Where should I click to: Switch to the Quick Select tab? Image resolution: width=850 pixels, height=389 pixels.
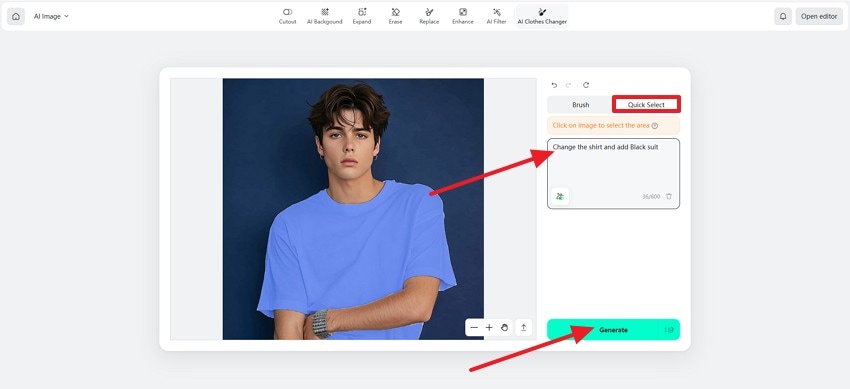pos(646,105)
